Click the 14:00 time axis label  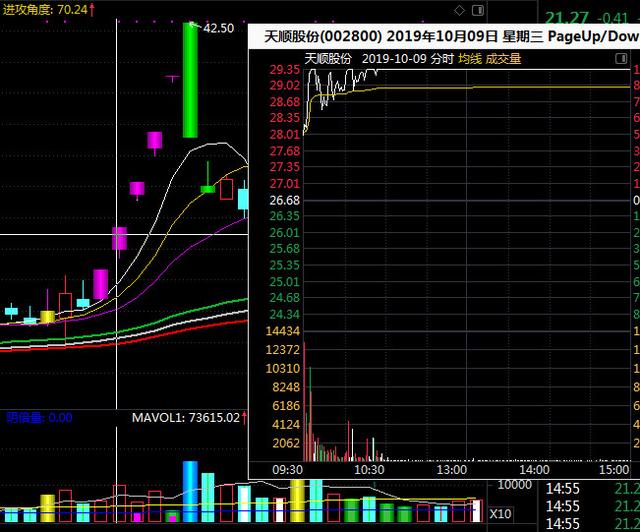[x=534, y=470]
